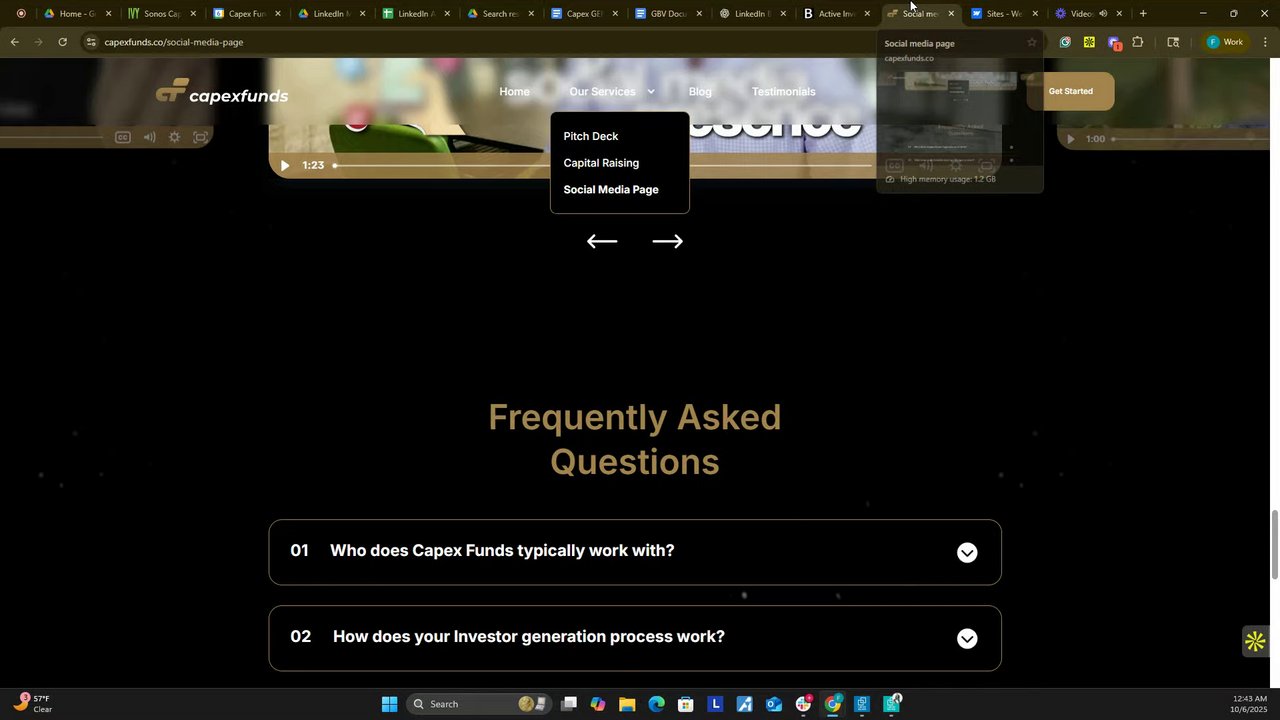Open Slack from the taskbar
This screenshot has height=720, width=1280.
point(803,704)
